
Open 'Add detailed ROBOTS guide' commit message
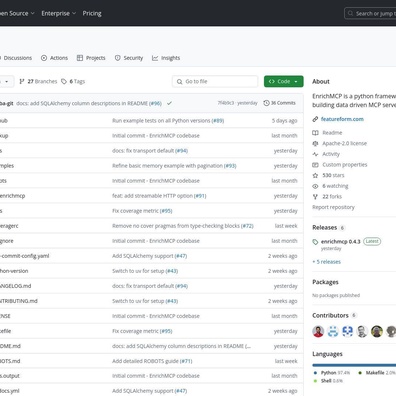coord(145,361)
